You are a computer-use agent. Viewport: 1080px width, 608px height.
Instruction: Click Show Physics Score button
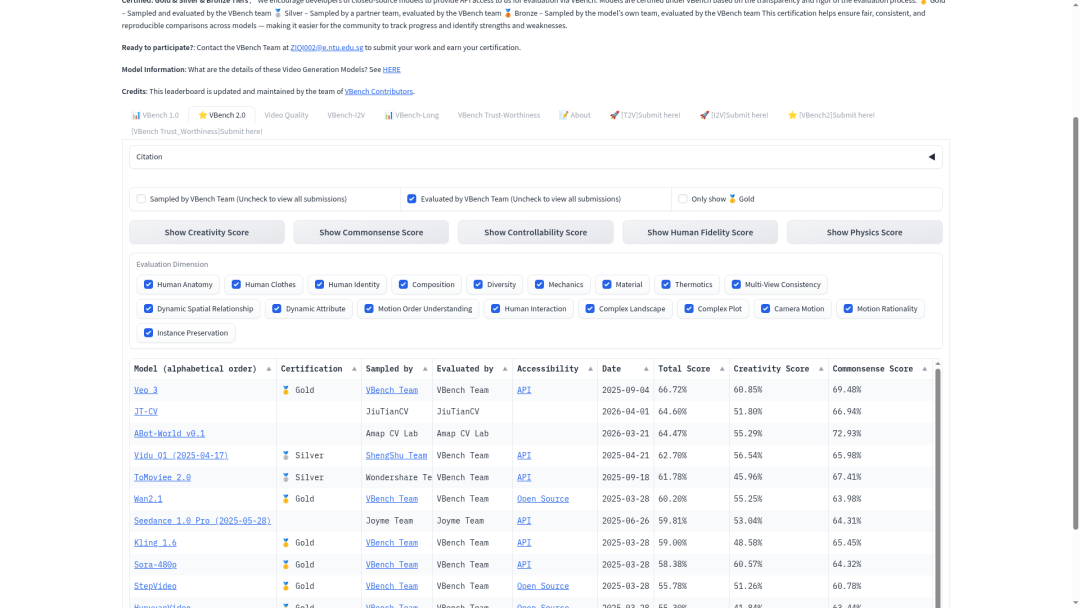(x=864, y=232)
